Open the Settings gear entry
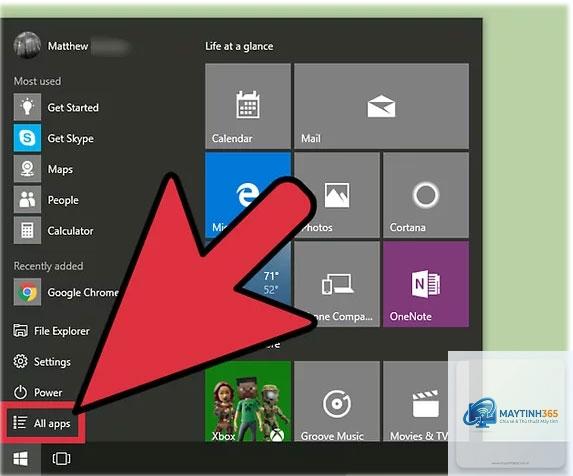 (x=42, y=362)
